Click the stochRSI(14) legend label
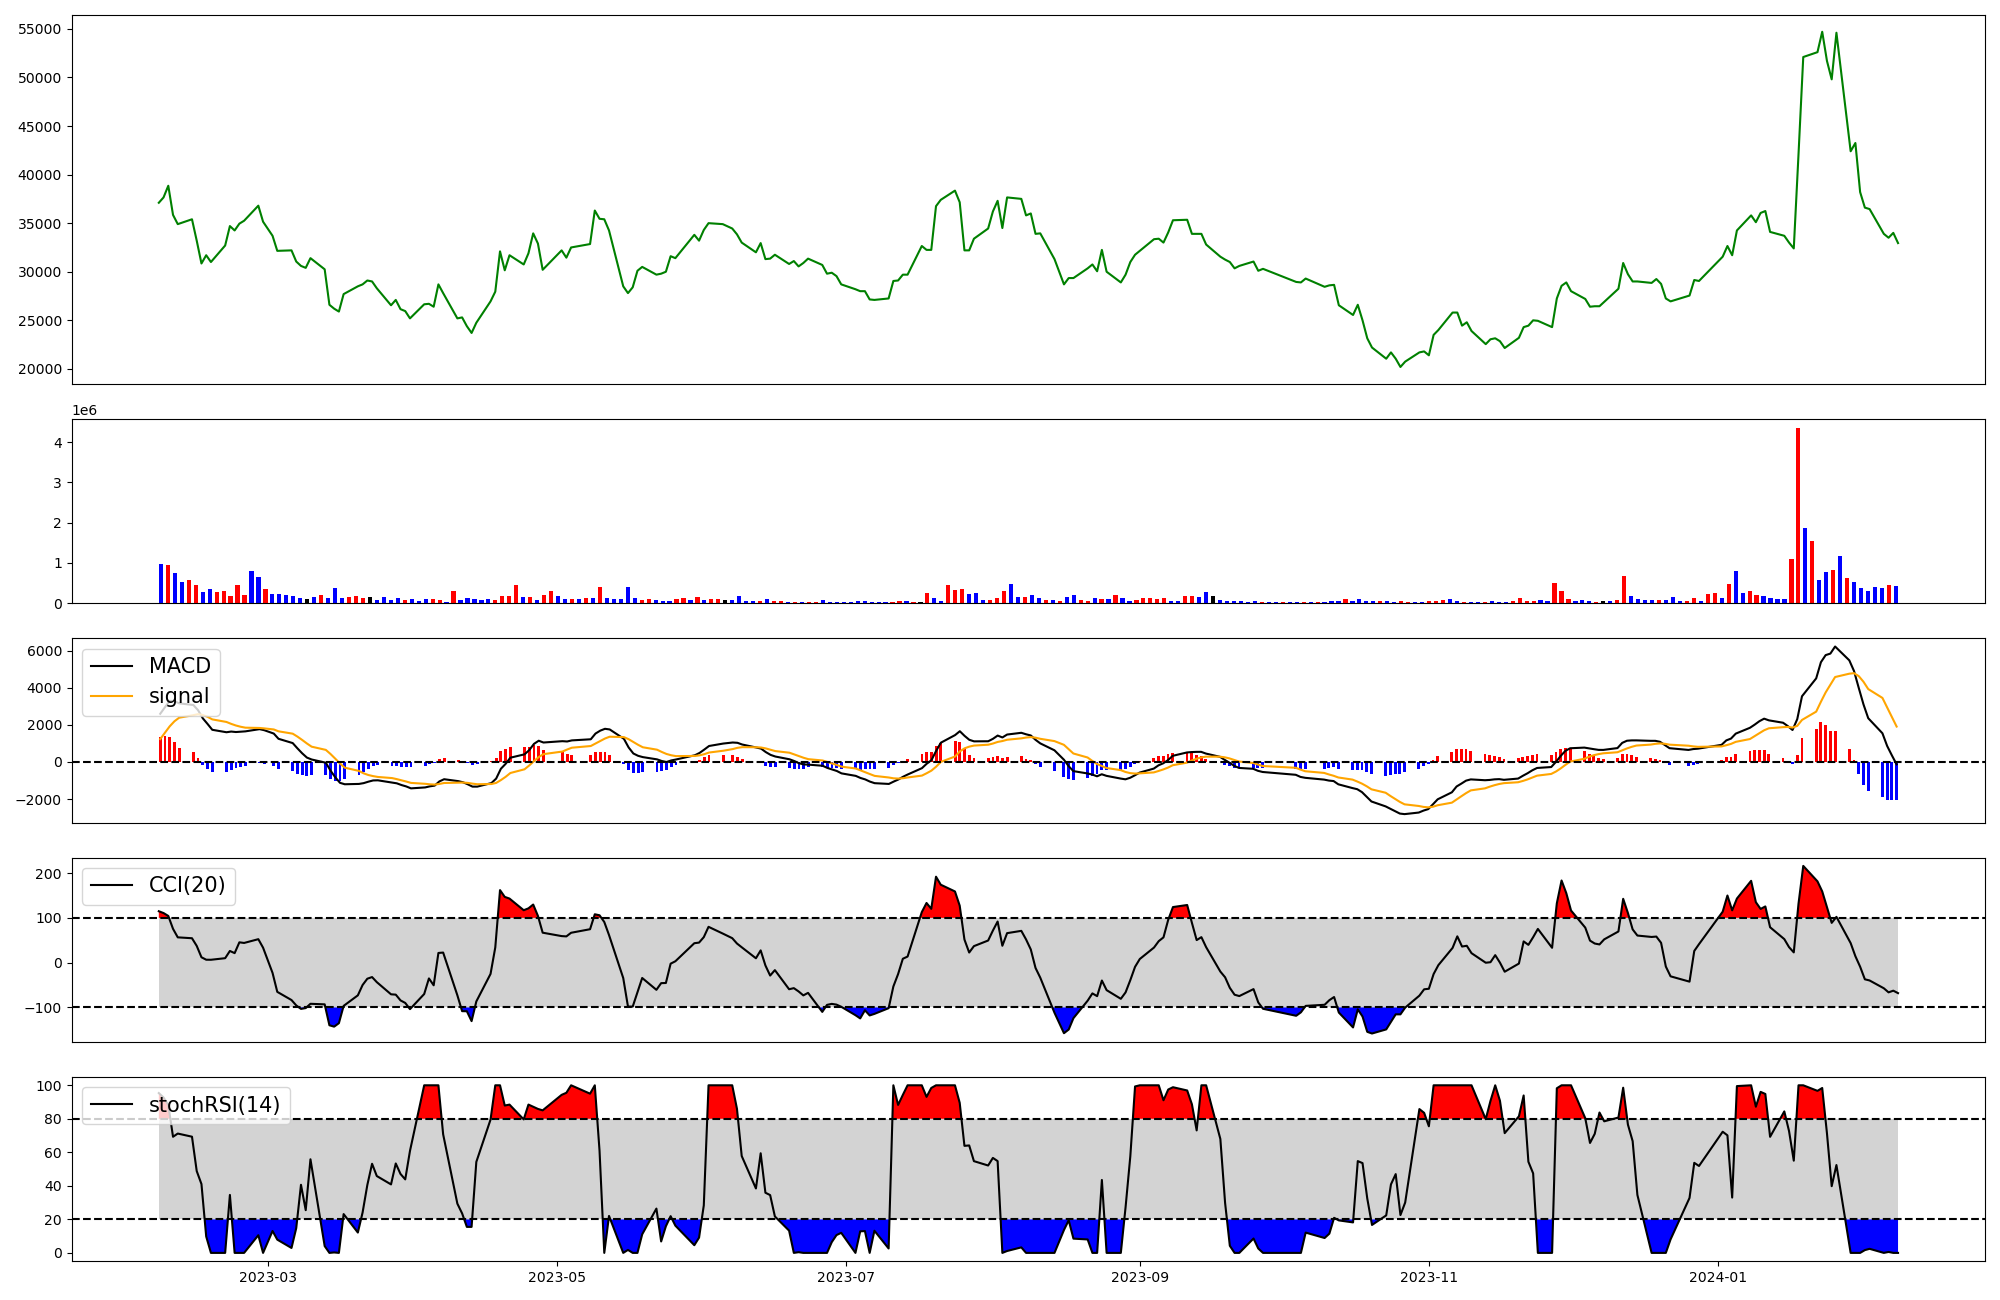This screenshot has height=1300, width=2000. coord(214,1105)
